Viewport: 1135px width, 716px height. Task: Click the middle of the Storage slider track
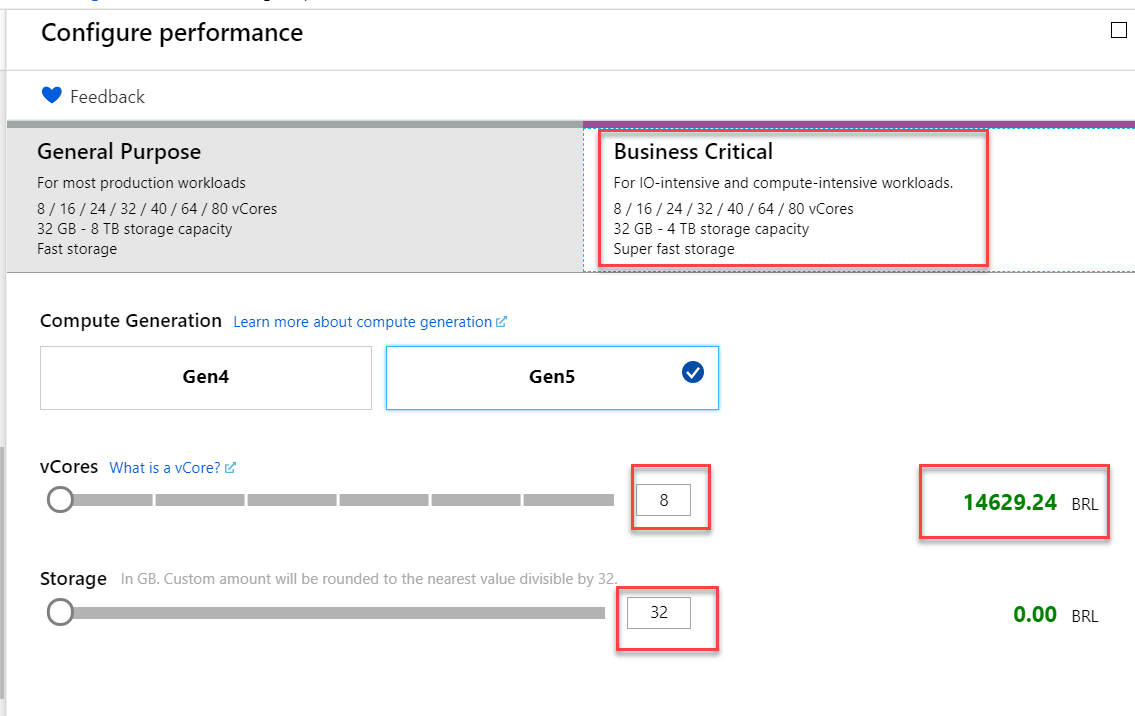tap(330, 612)
